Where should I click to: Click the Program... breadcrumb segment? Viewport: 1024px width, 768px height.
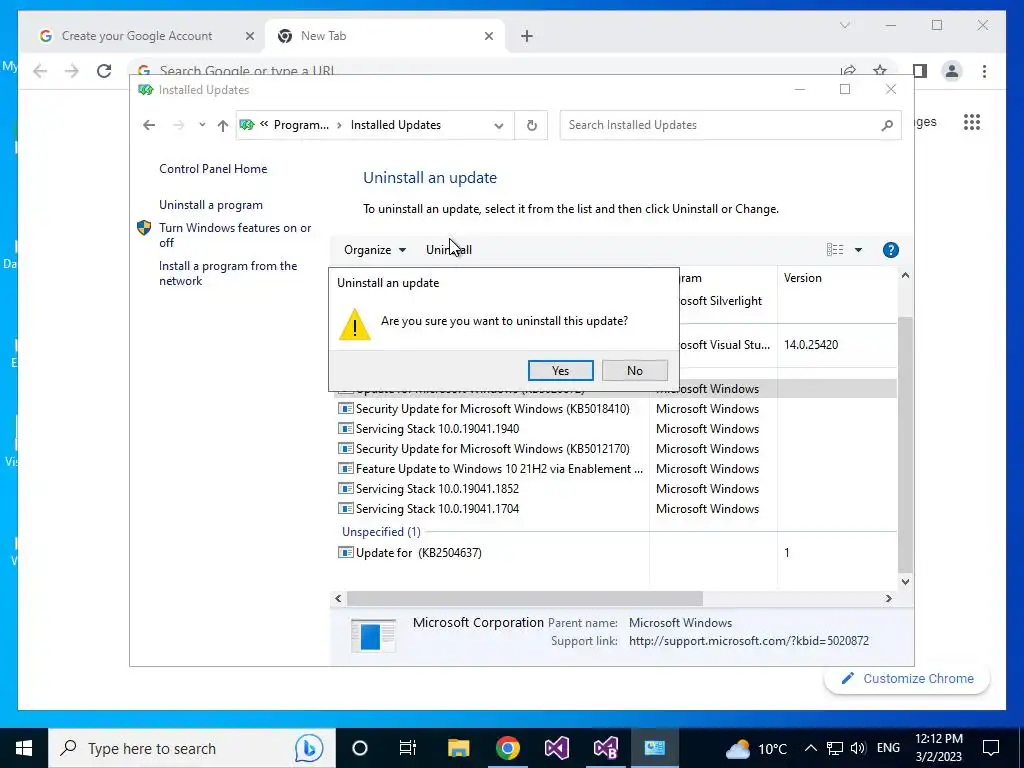[301, 125]
